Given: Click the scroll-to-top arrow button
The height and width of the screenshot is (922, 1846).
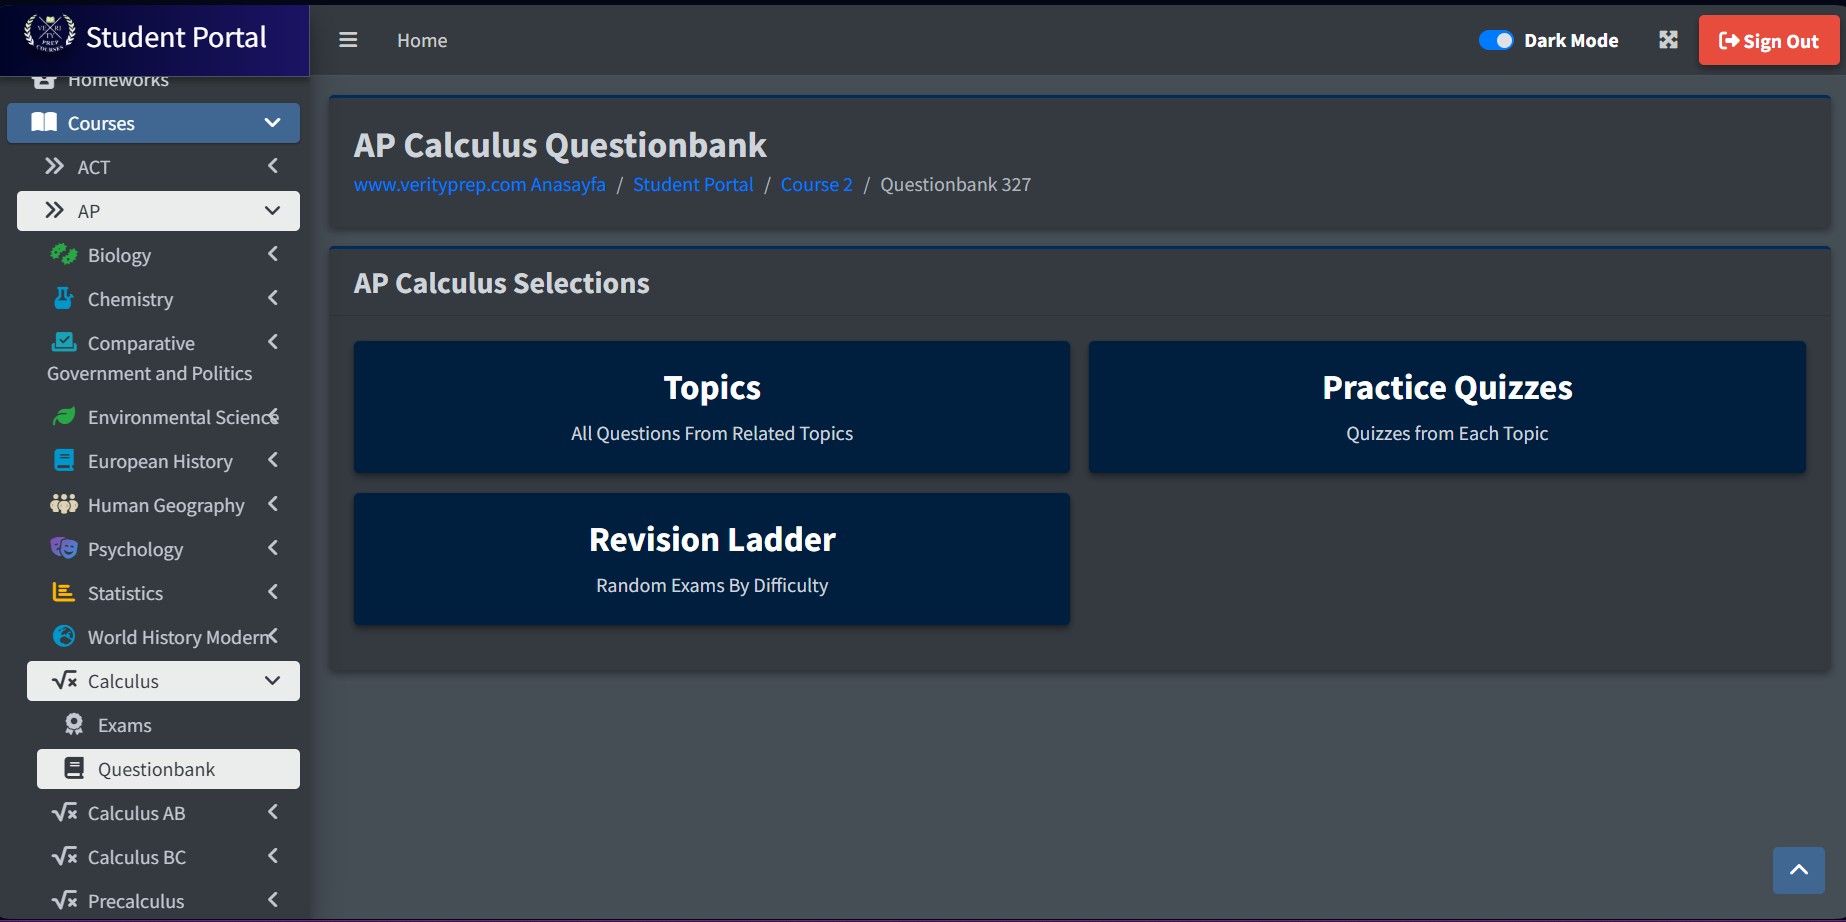Looking at the screenshot, I should 1798,870.
